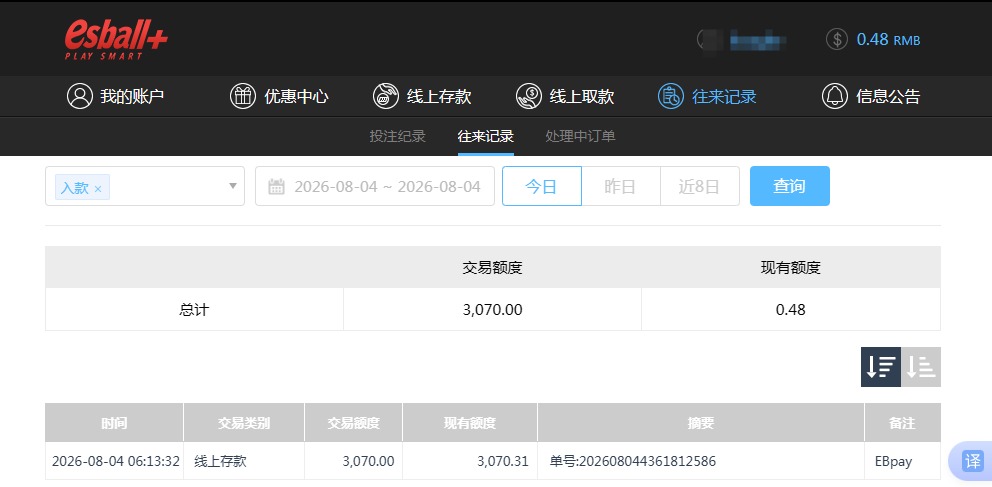Open 我的账户 menu
The image size is (992, 487).
pyautogui.click(x=115, y=96)
